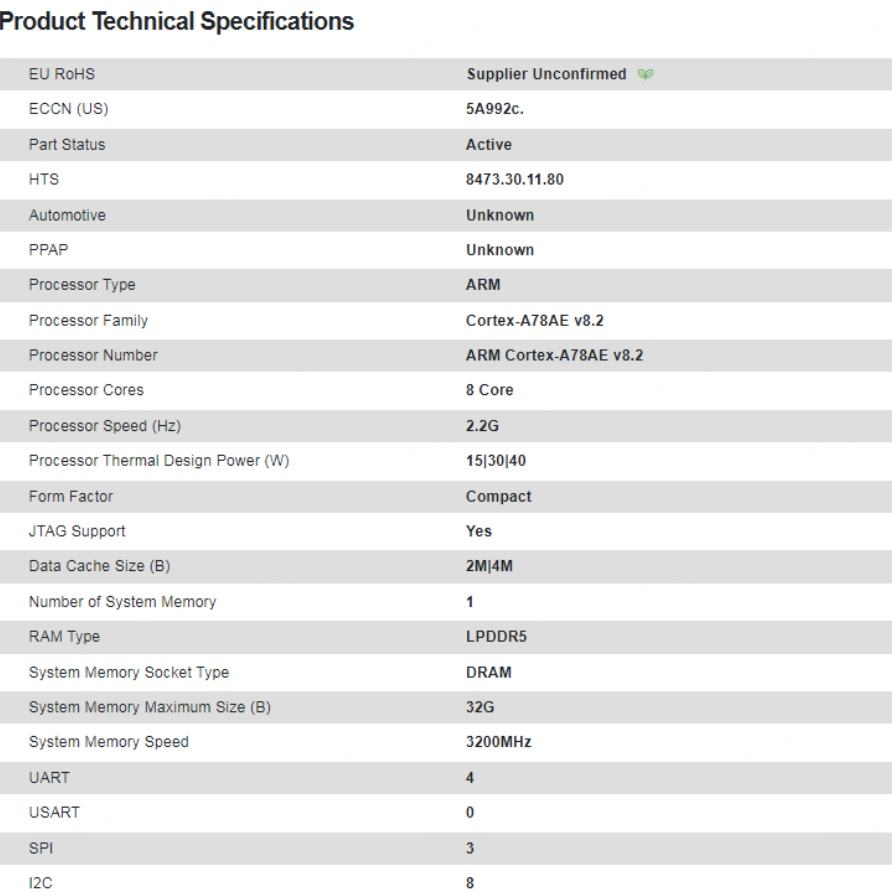
Task: Click the System Memory Maximum Size value 32G
Action: [479, 707]
